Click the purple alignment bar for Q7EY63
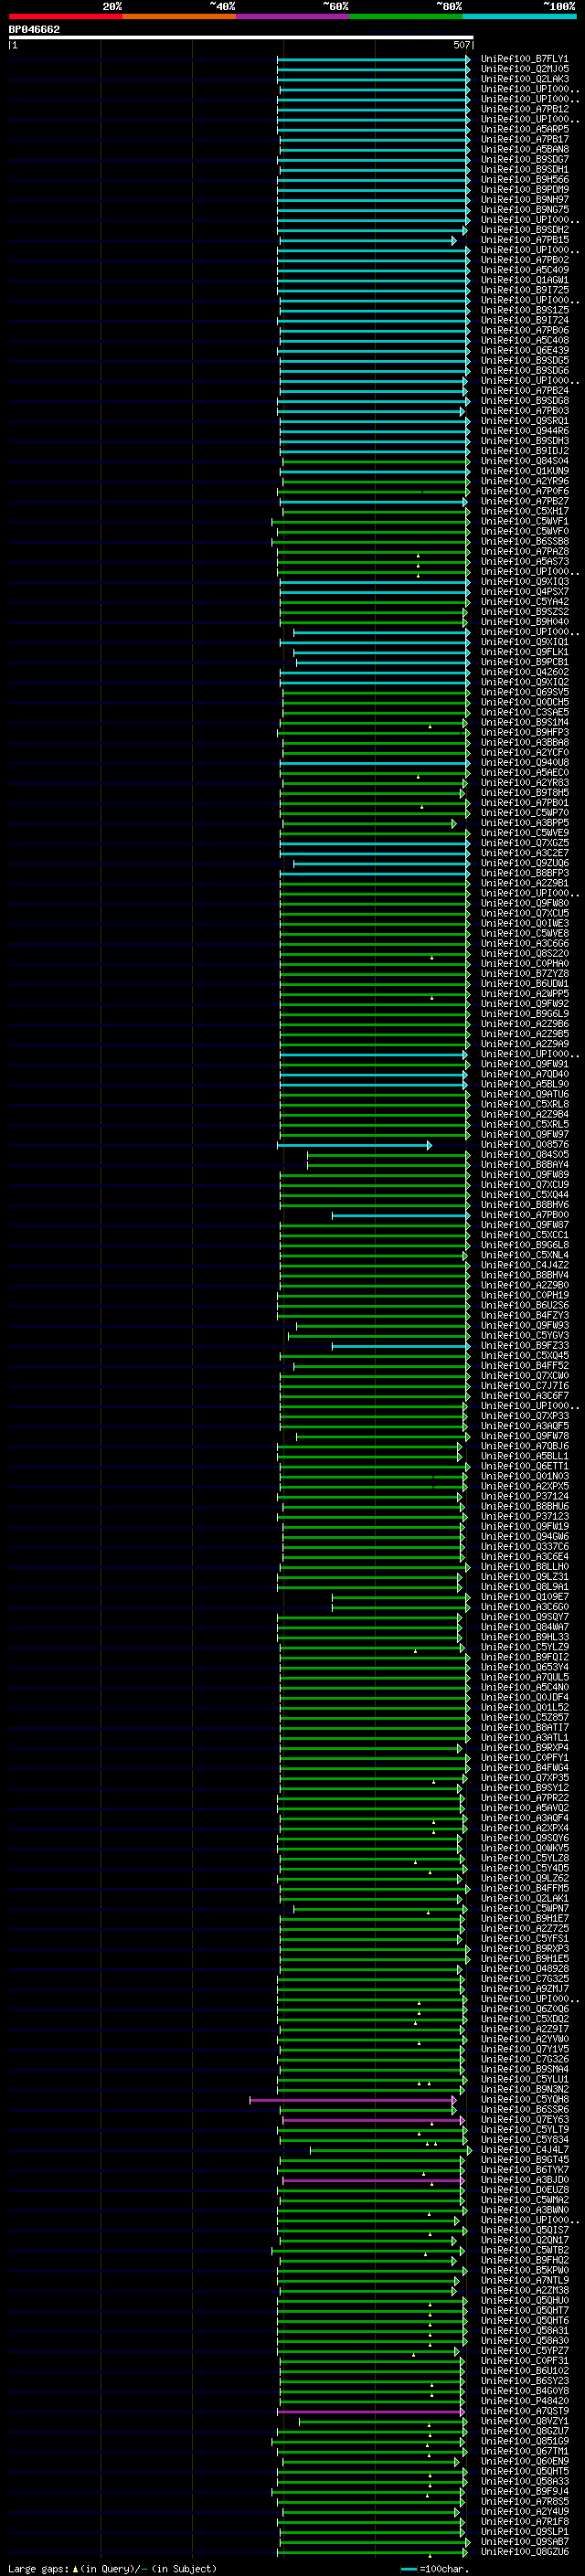This screenshot has height=2576, width=585. point(373,2120)
